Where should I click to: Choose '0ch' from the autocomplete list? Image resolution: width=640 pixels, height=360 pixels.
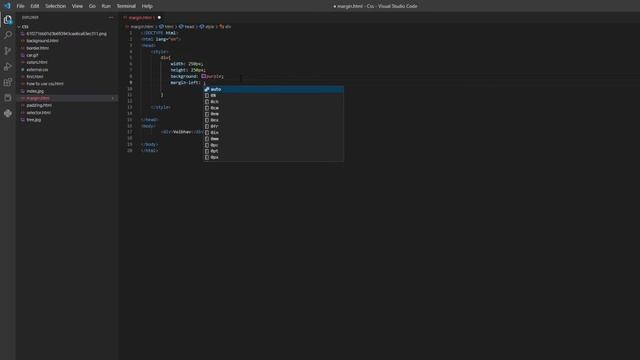click(x=273, y=102)
